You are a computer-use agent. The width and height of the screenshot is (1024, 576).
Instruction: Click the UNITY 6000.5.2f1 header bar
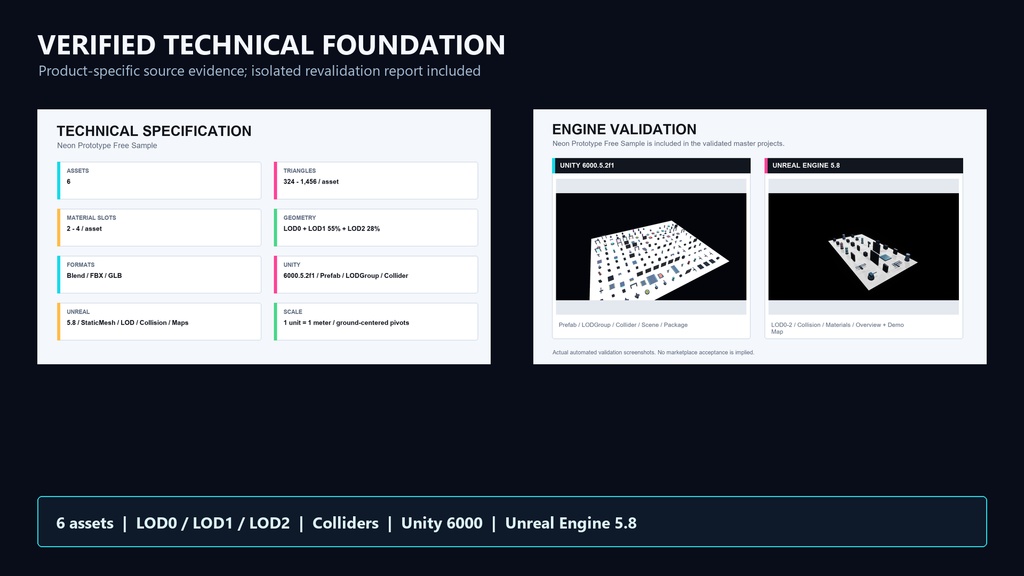tap(651, 165)
